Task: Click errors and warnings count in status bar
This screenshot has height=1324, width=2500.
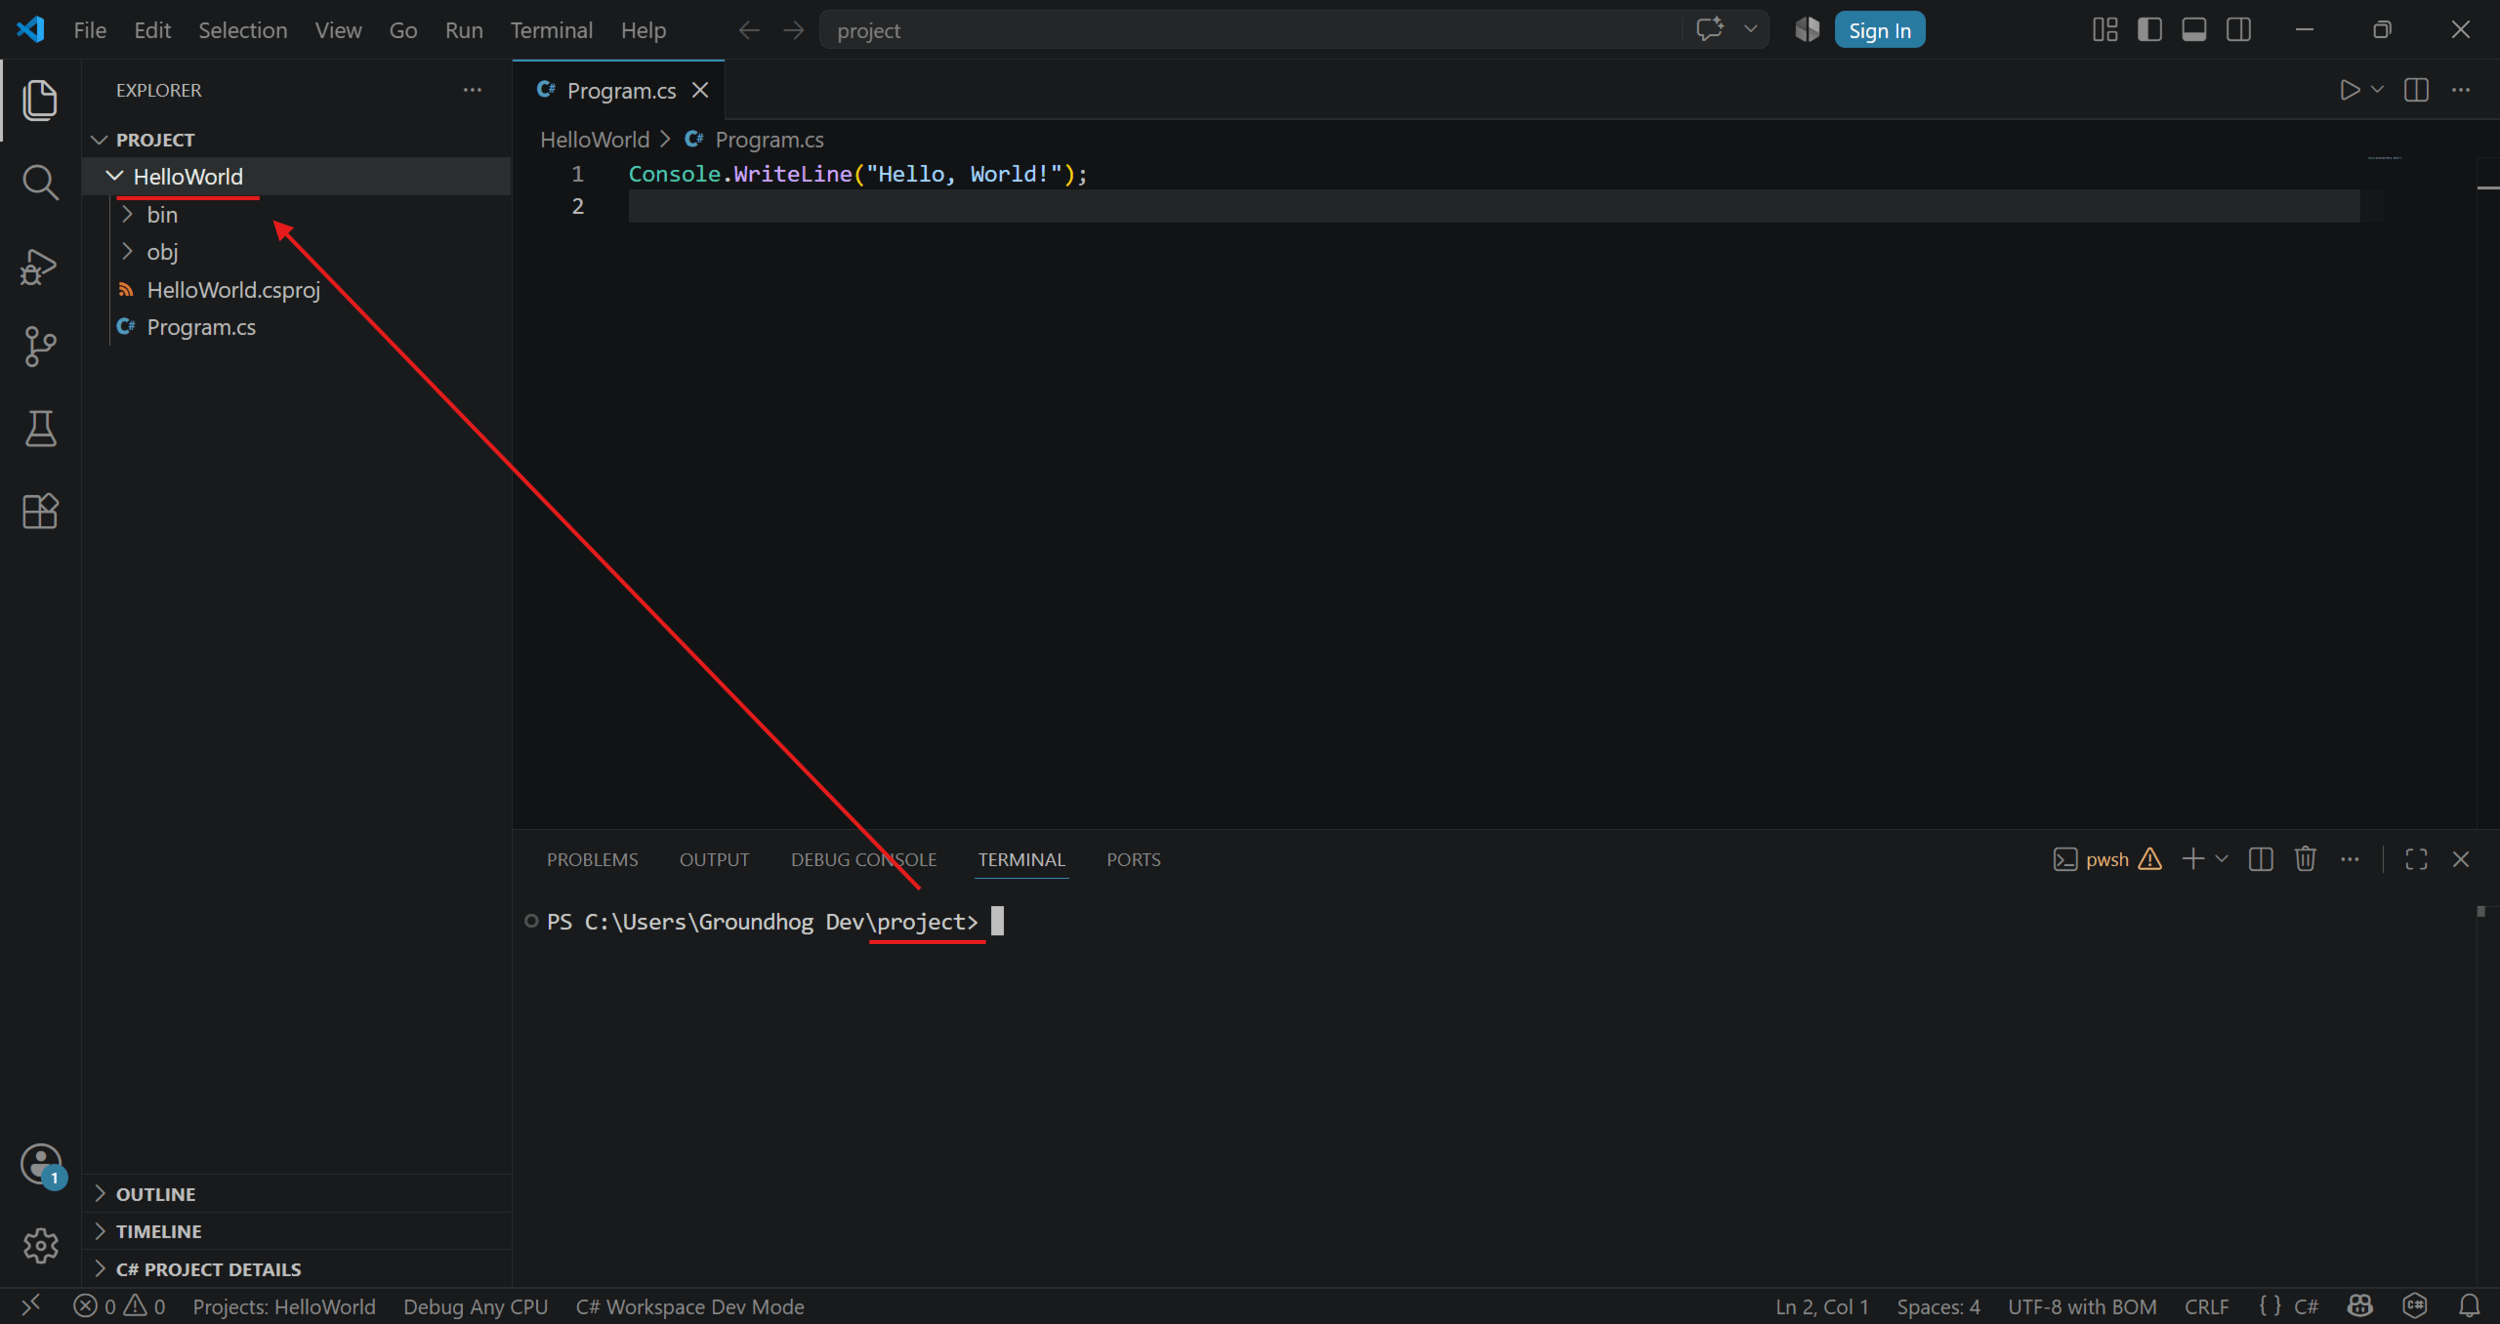Action: (x=119, y=1306)
